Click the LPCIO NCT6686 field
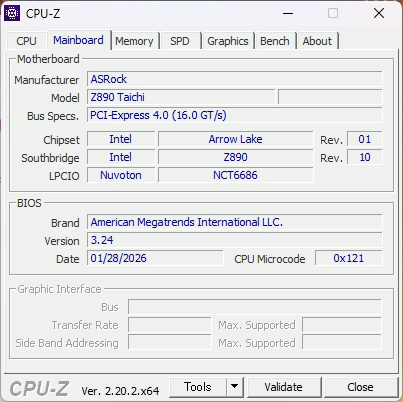403x402 pixels. click(235, 175)
